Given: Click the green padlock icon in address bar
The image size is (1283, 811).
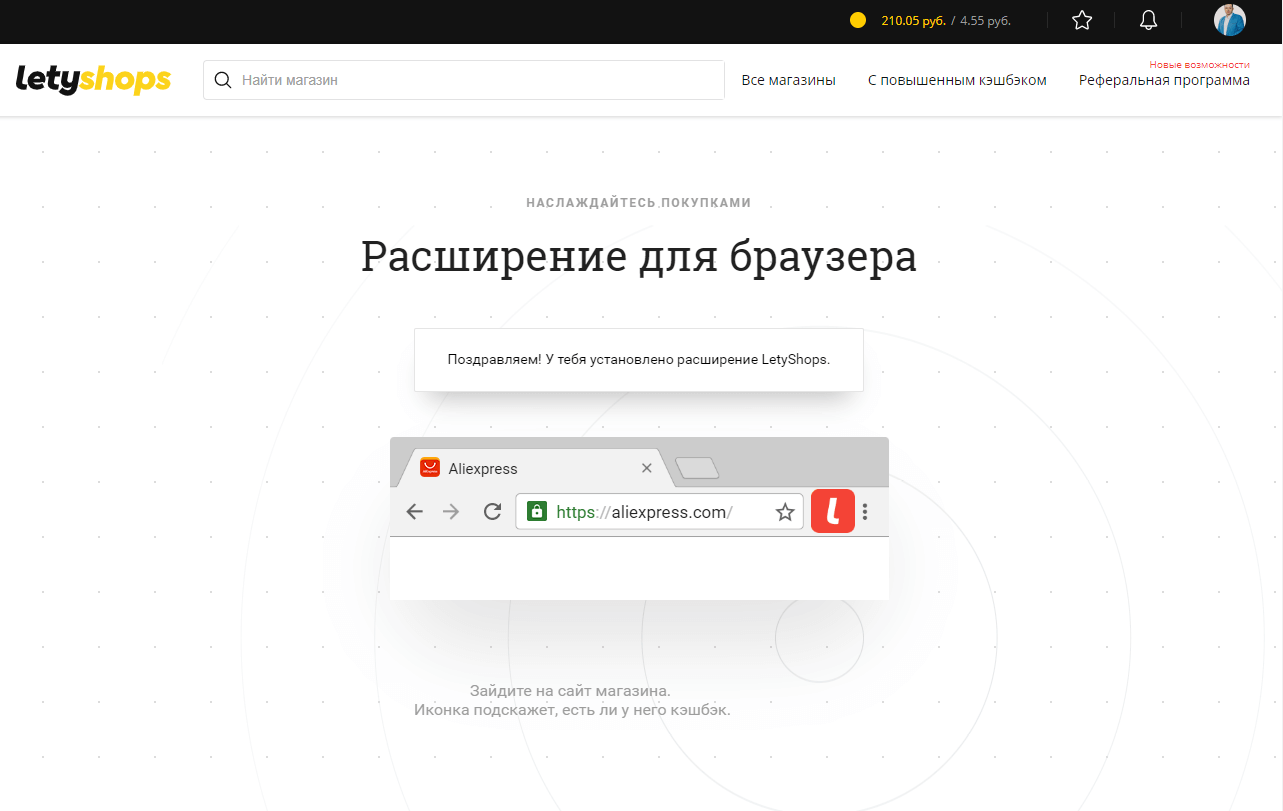Looking at the screenshot, I should tap(537, 512).
